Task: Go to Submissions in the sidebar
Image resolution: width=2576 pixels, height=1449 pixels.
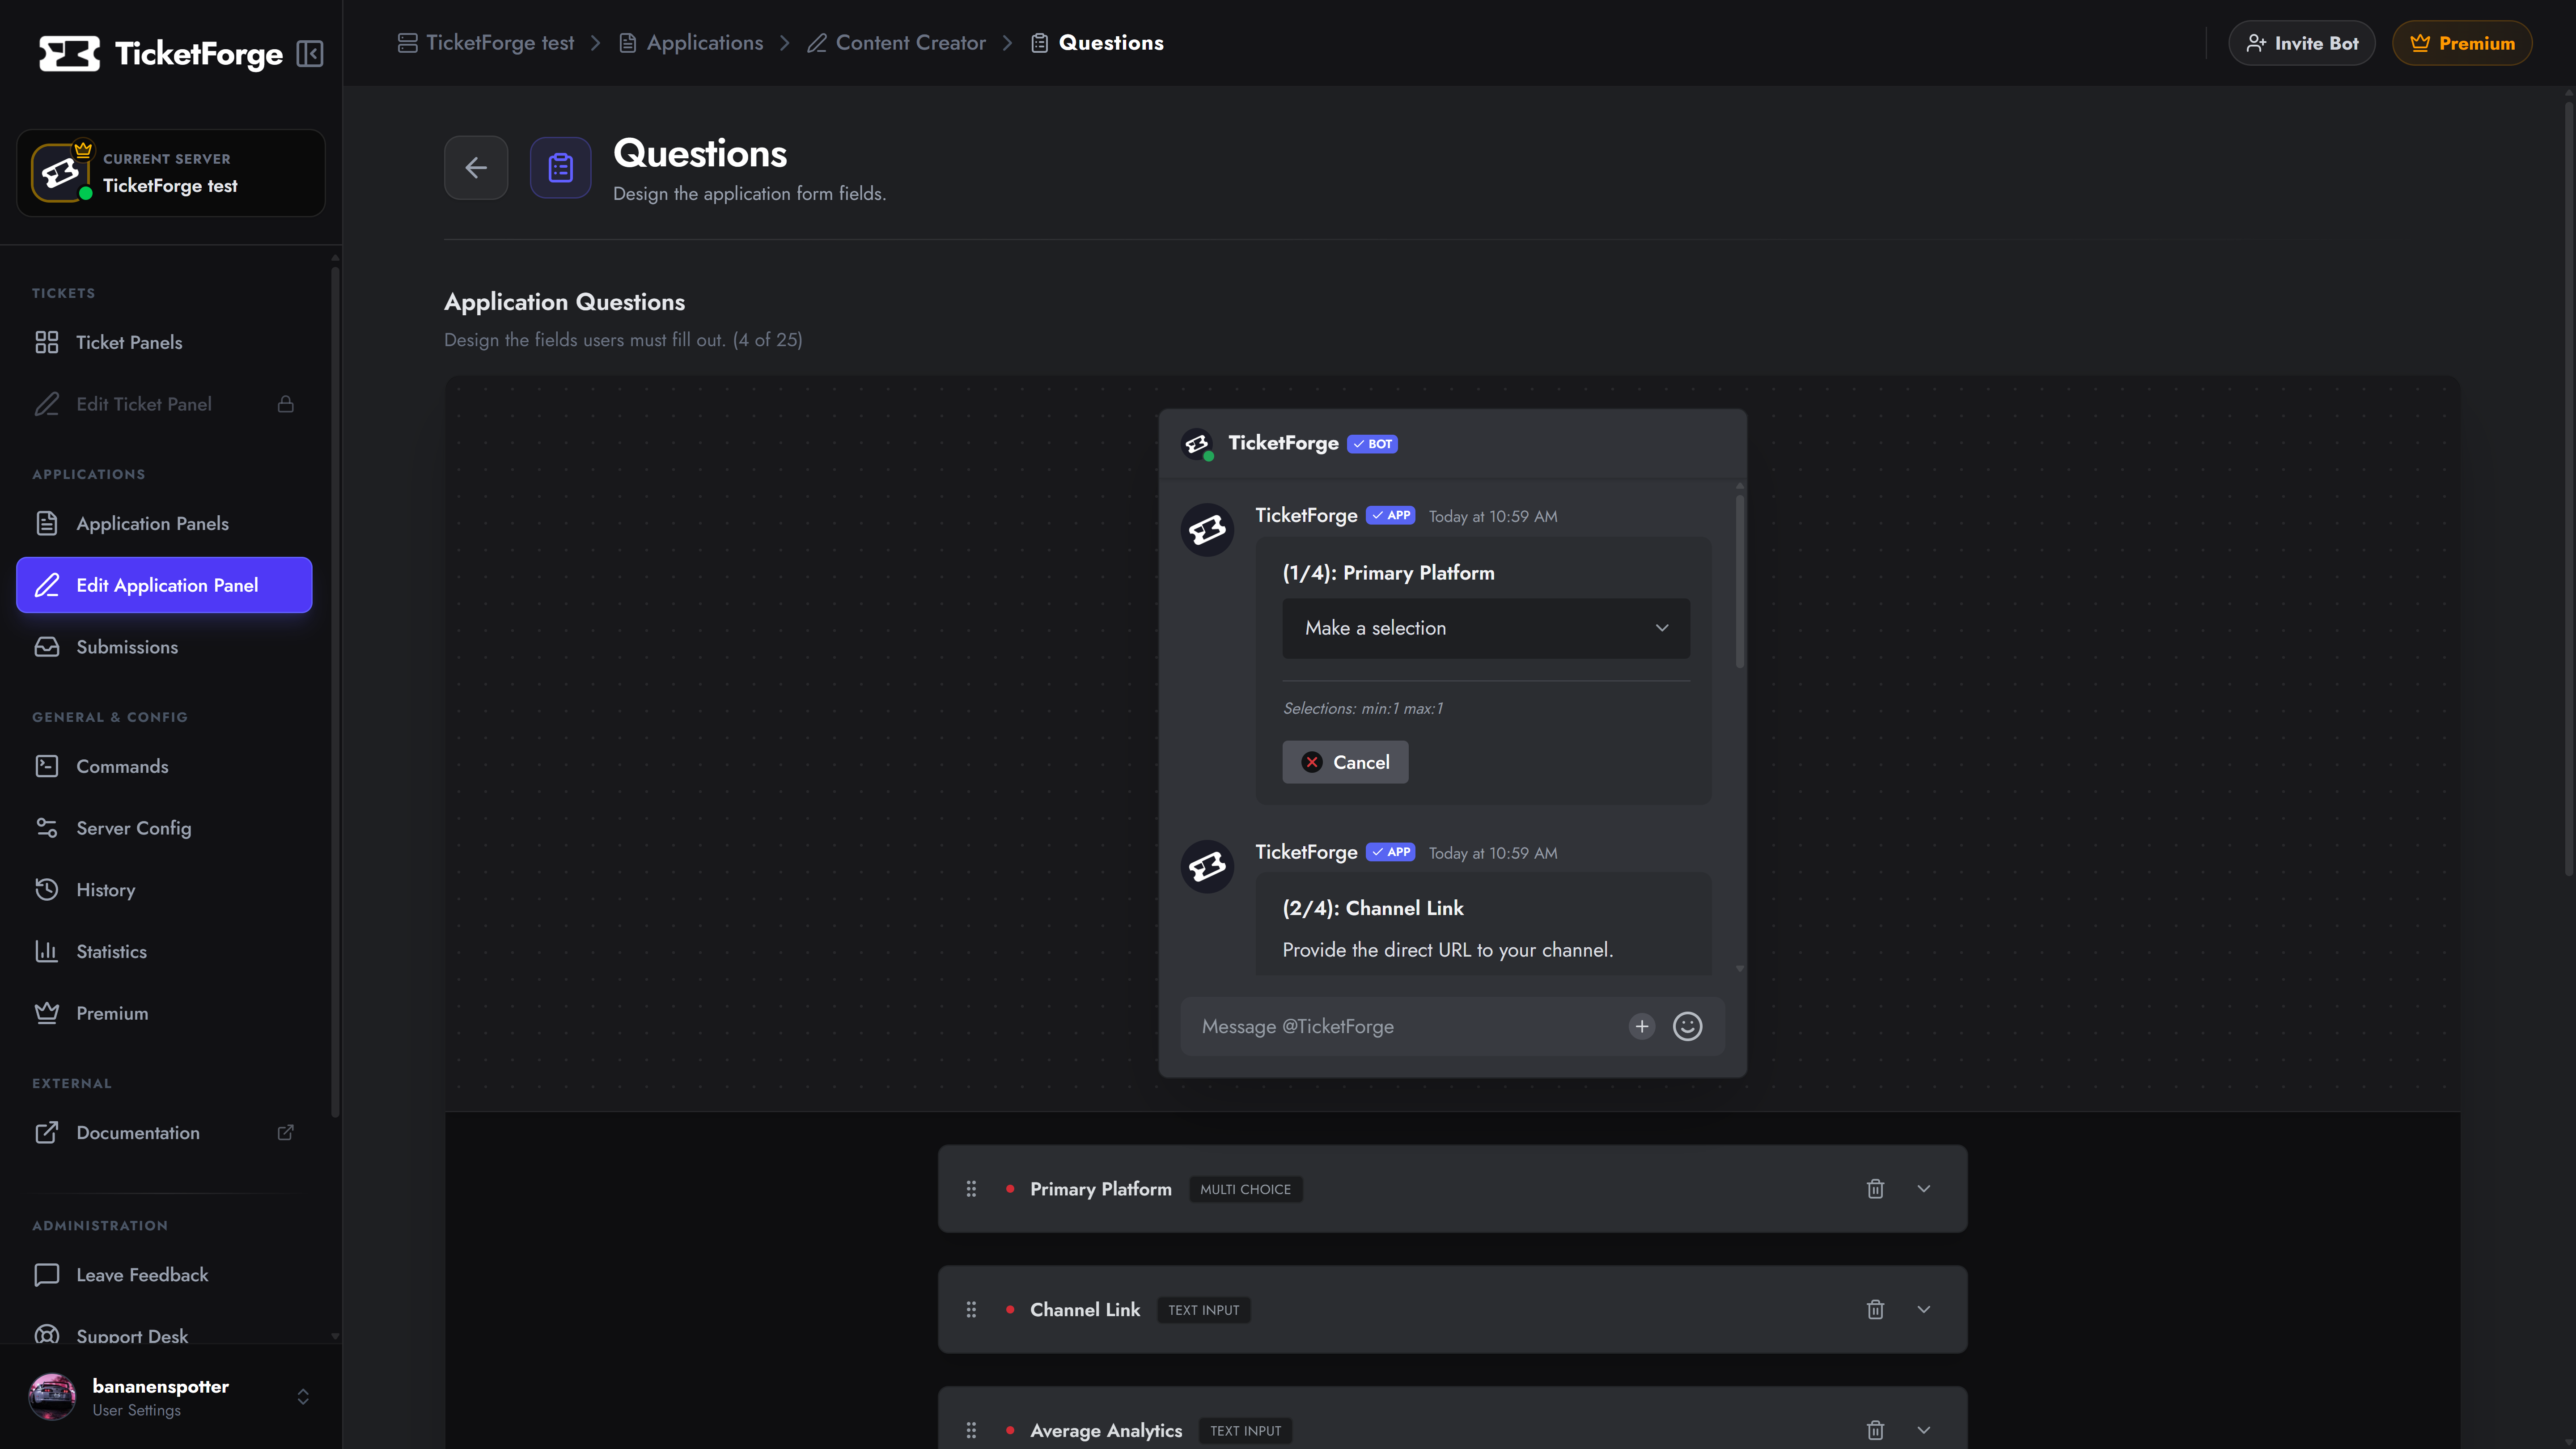Action: pos(164,647)
